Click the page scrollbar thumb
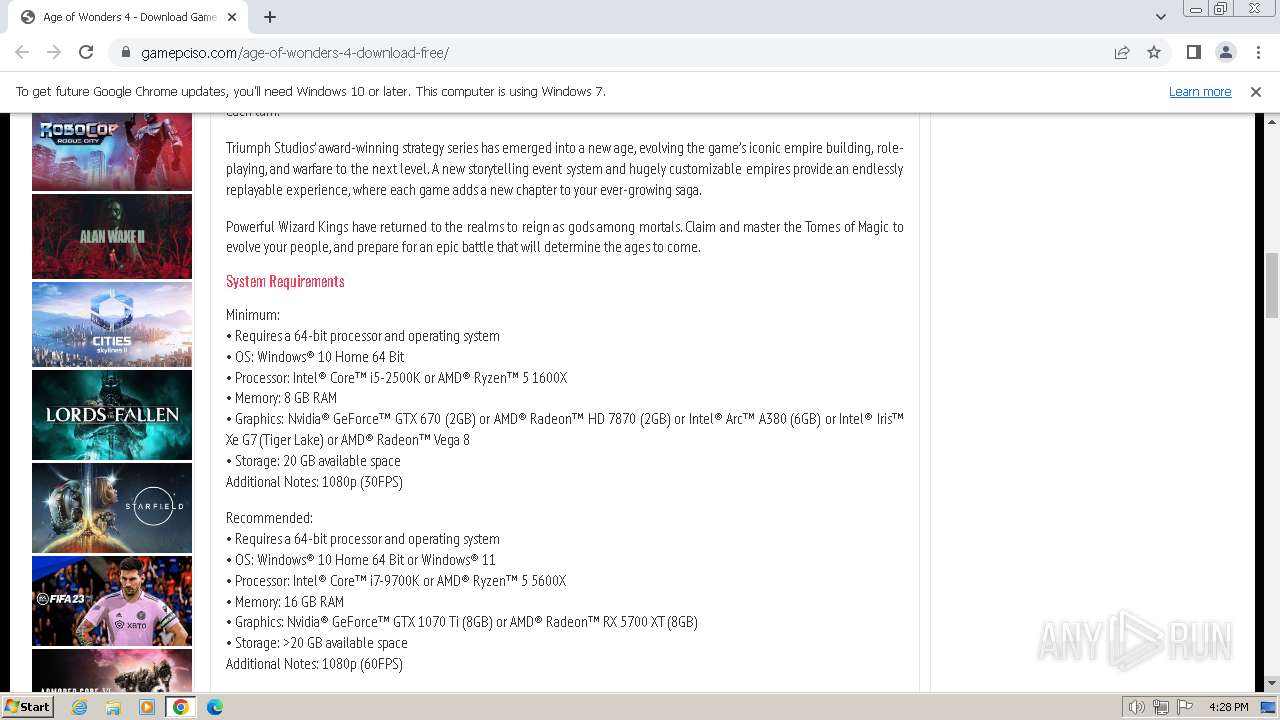 coord(1271,285)
